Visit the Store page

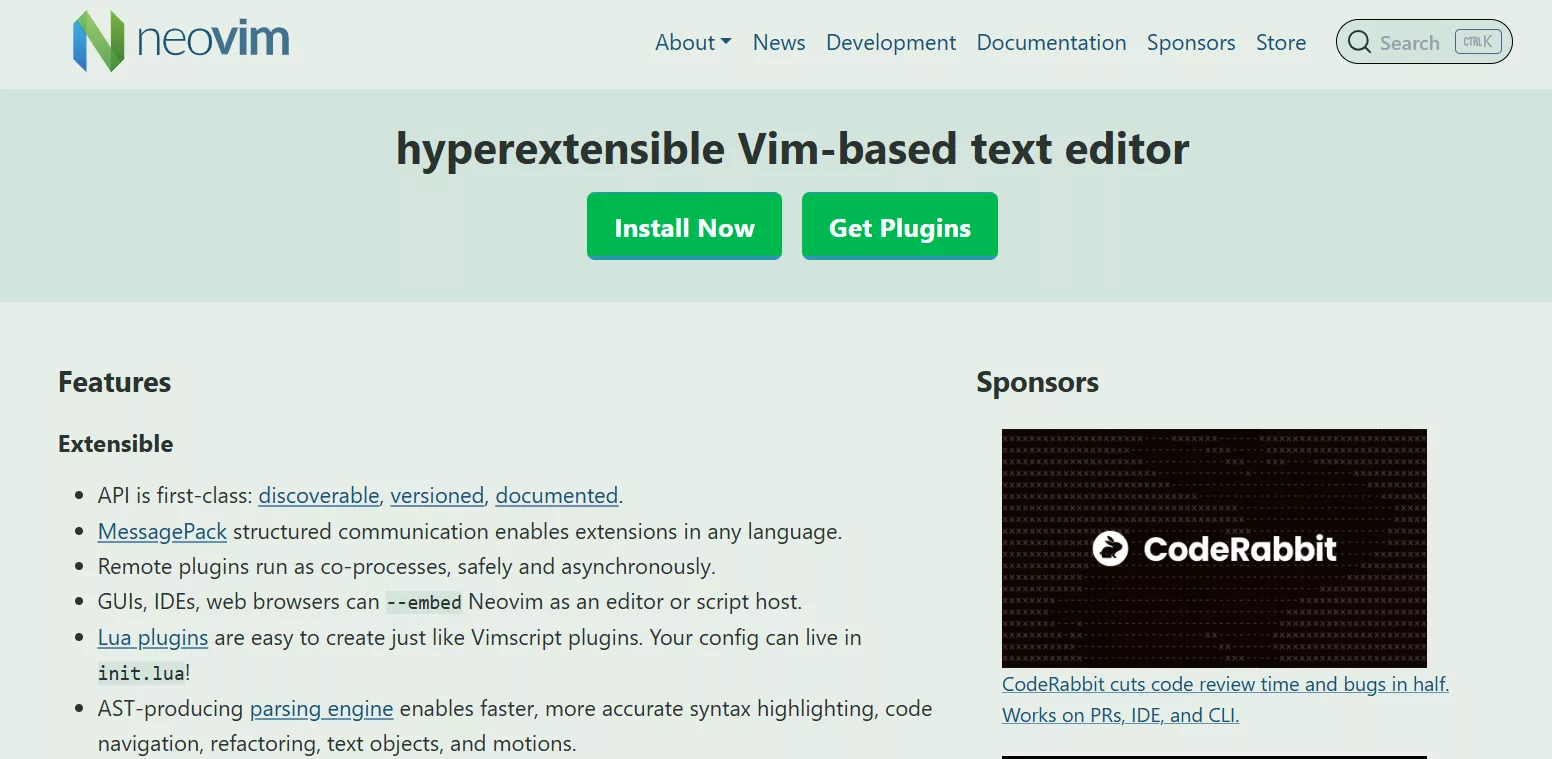tap(1281, 42)
